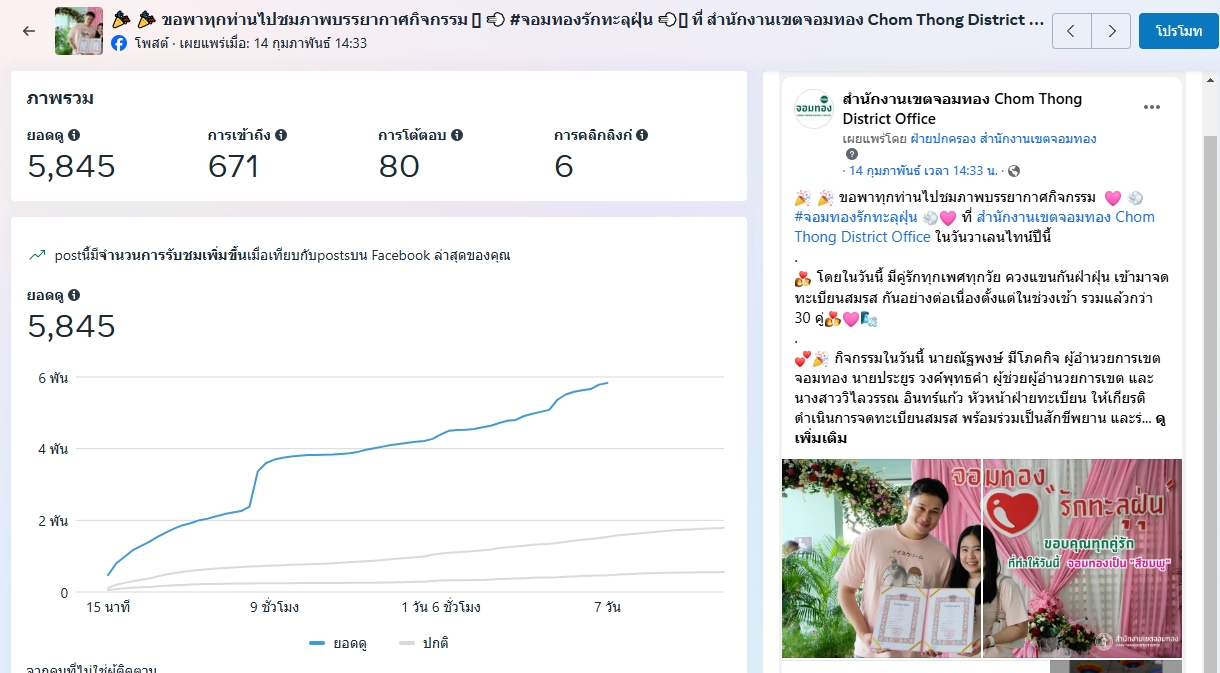Click the blue โปรโมท button

coord(1178,31)
